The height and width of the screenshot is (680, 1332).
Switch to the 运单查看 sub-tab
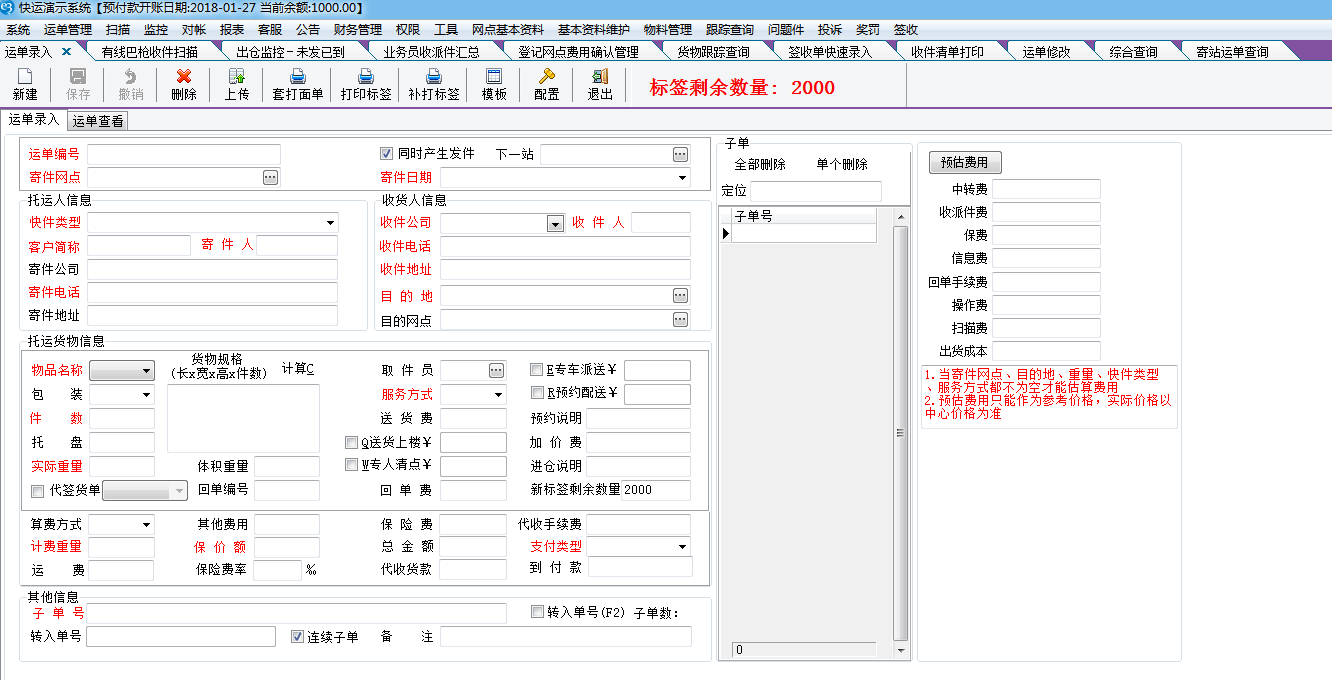coord(98,122)
